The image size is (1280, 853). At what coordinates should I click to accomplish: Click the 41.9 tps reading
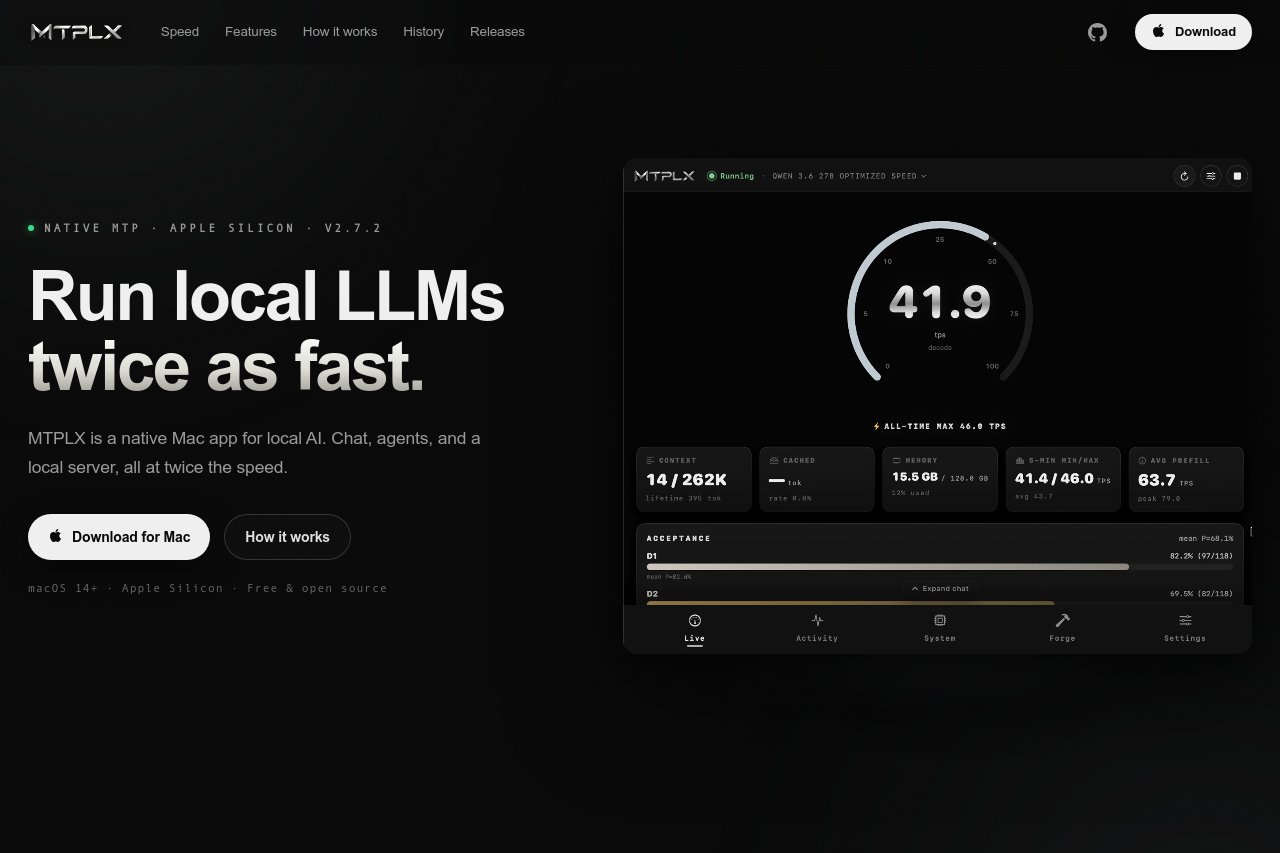click(940, 302)
